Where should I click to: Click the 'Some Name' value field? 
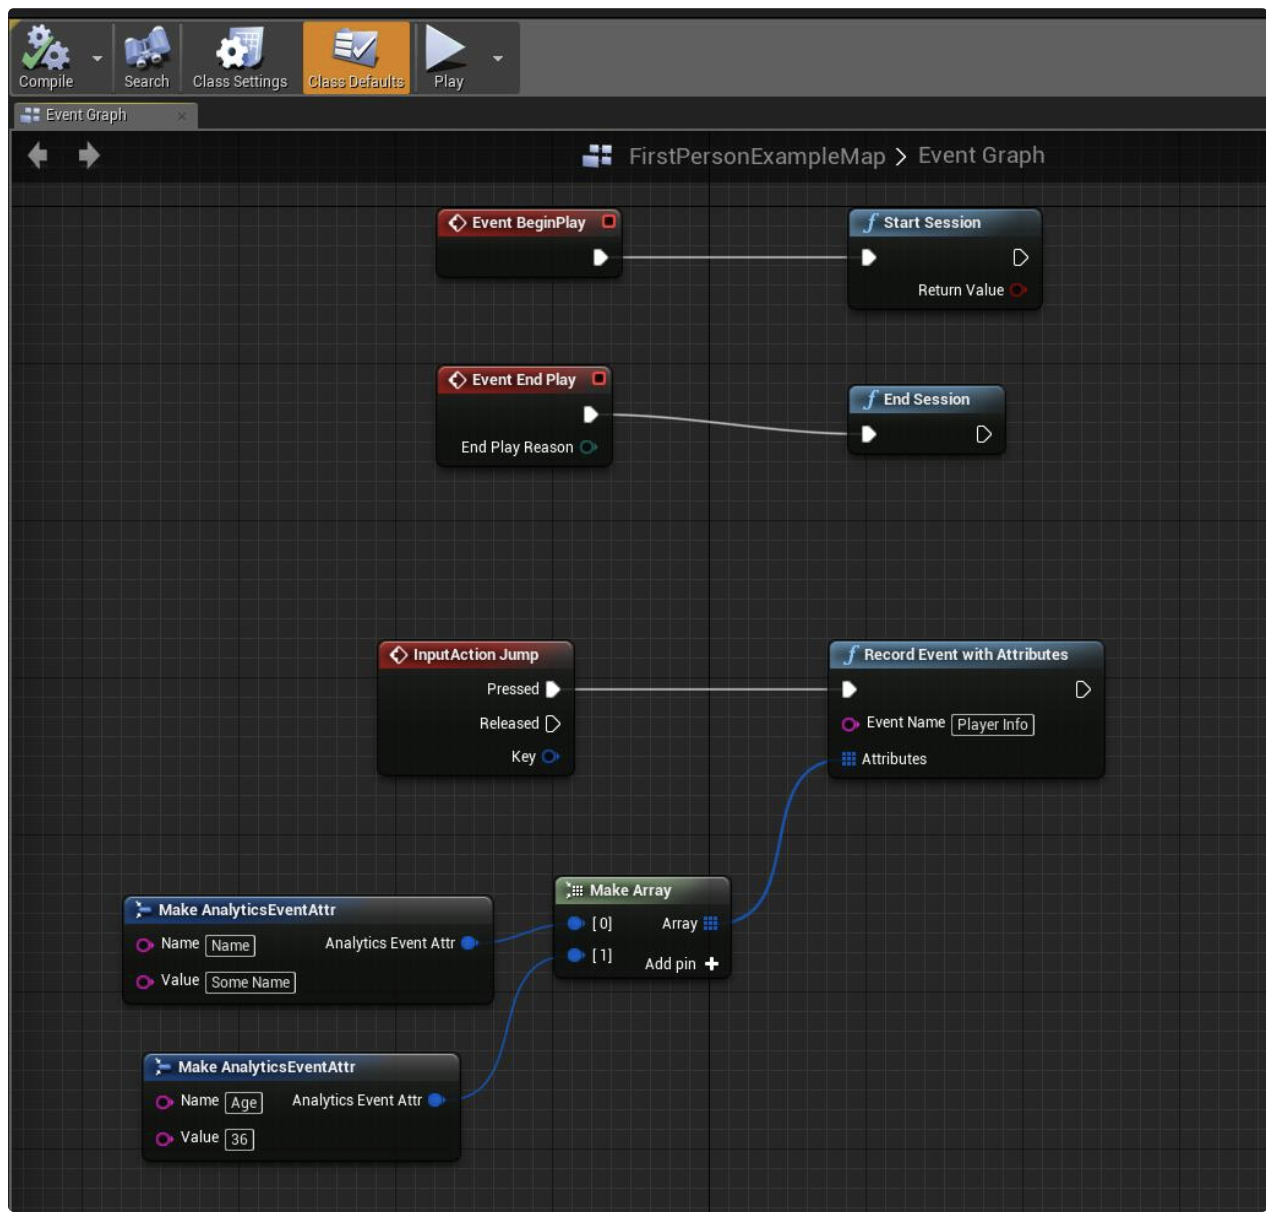coord(250,982)
